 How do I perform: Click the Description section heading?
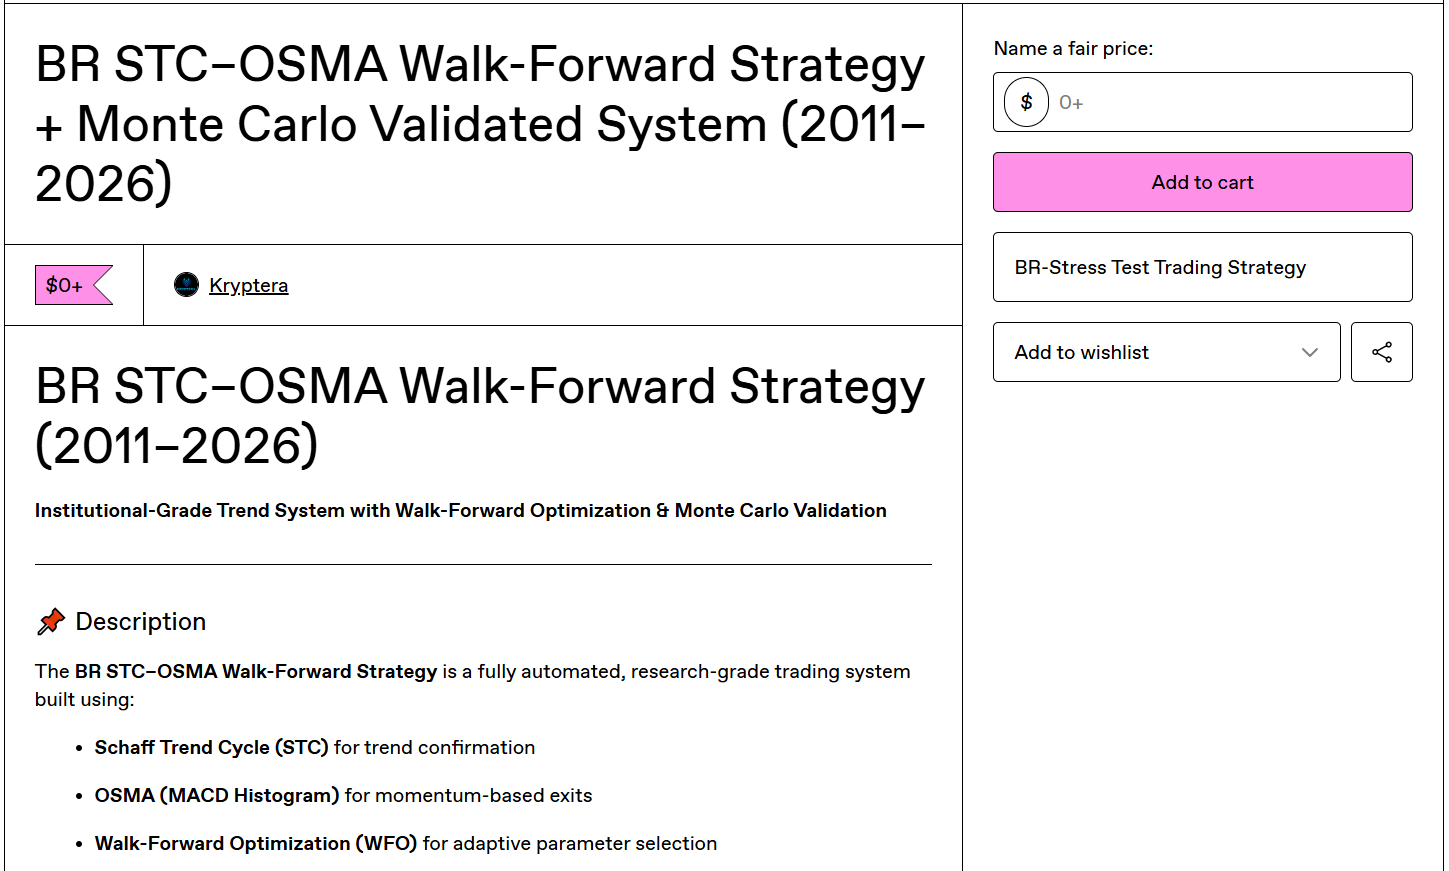point(140,622)
